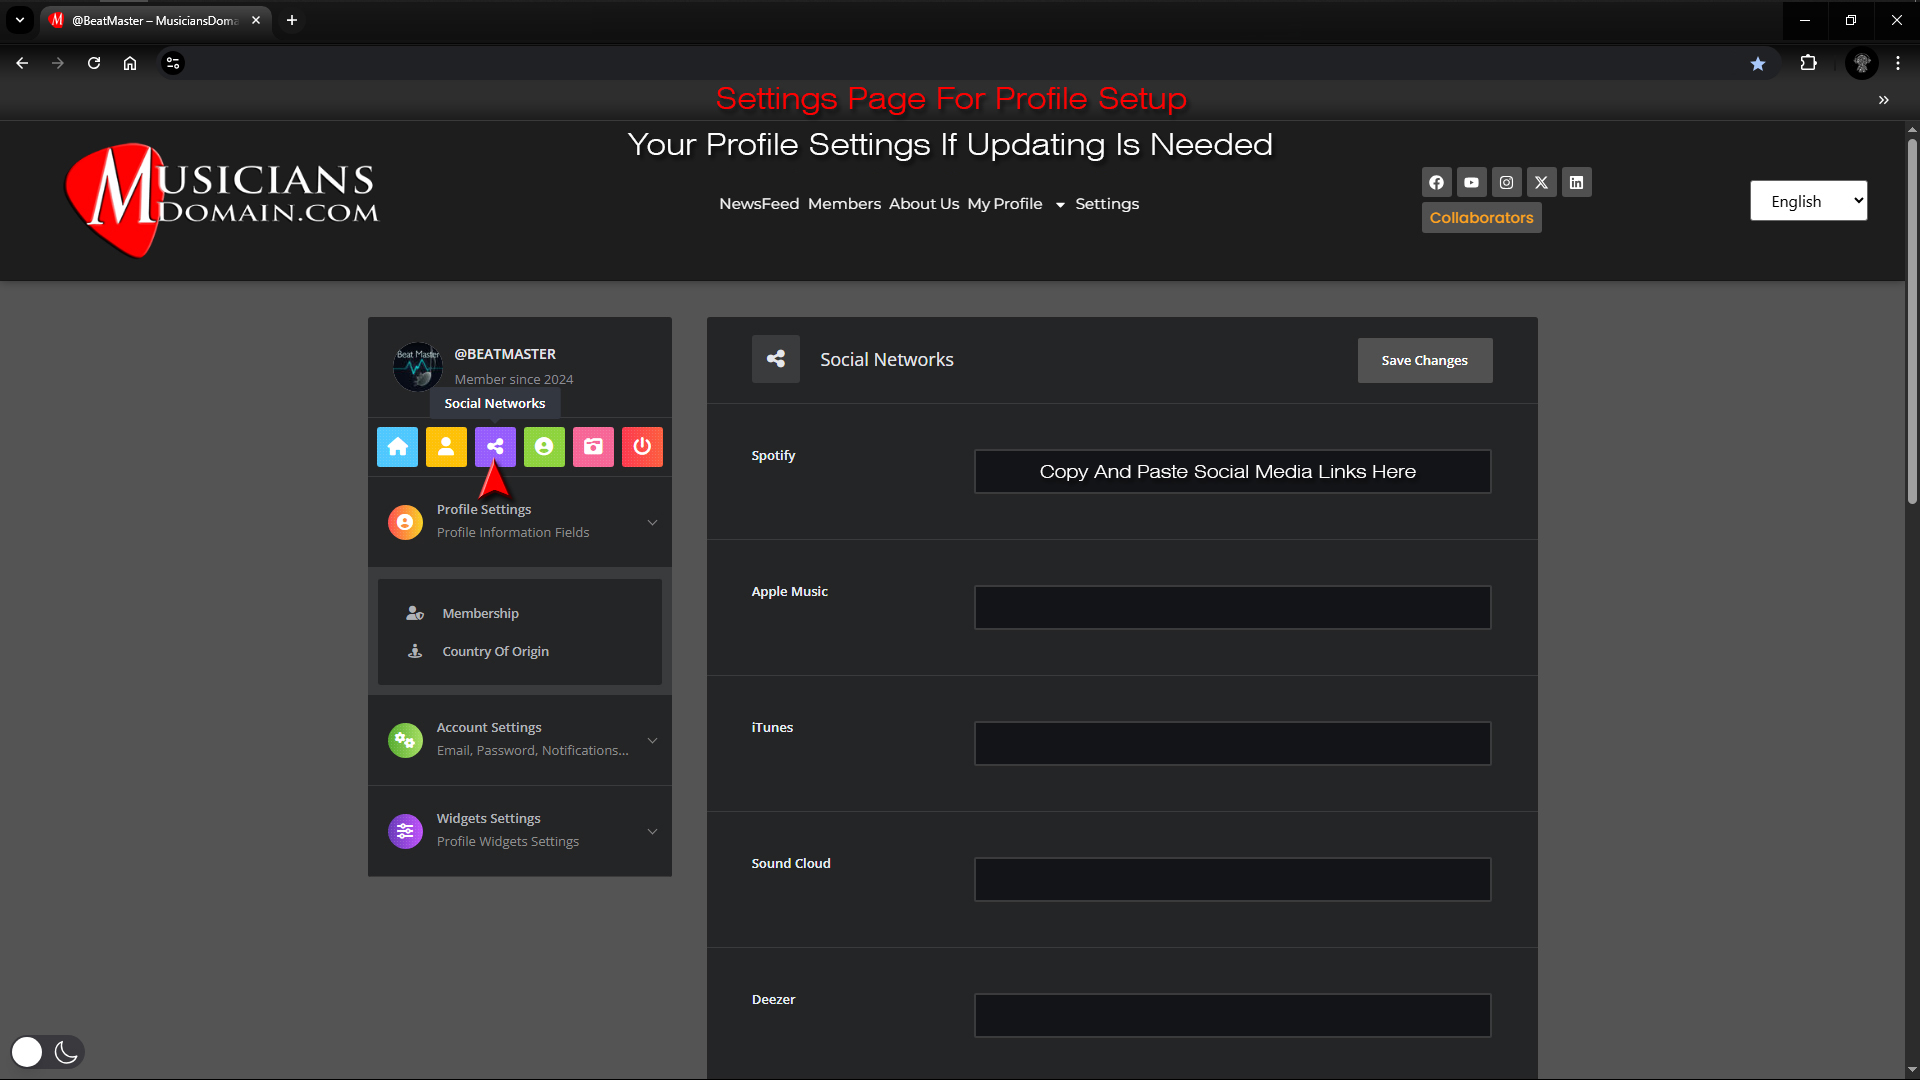Click the Sound Cloud input field

[x=1232, y=879]
